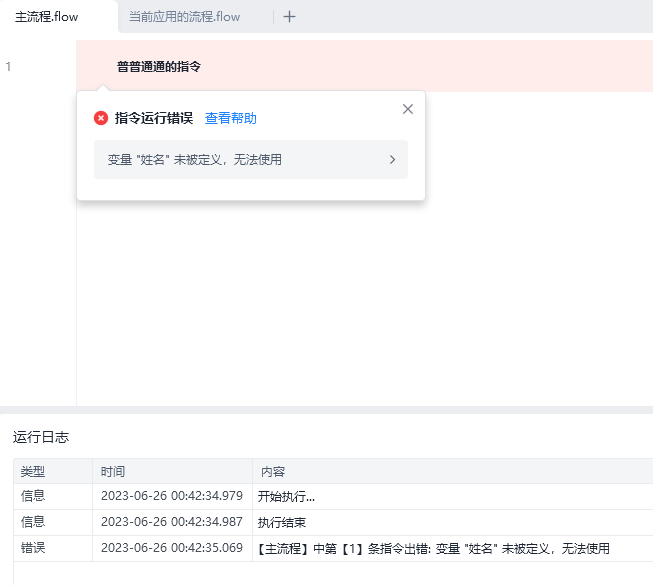Expand error details via the chevron arrow
Image resolution: width=653 pixels, height=585 pixels.
(x=392, y=159)
